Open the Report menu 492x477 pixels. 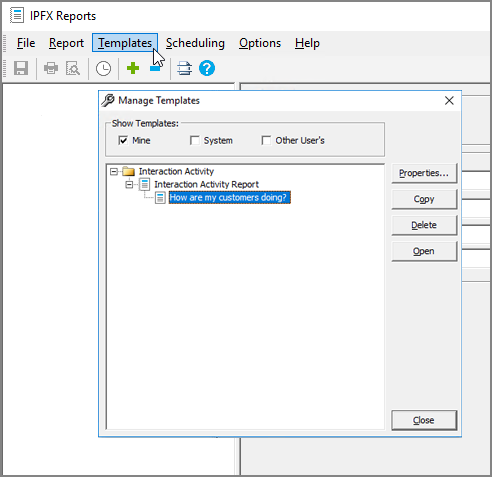tap(66, 43)
